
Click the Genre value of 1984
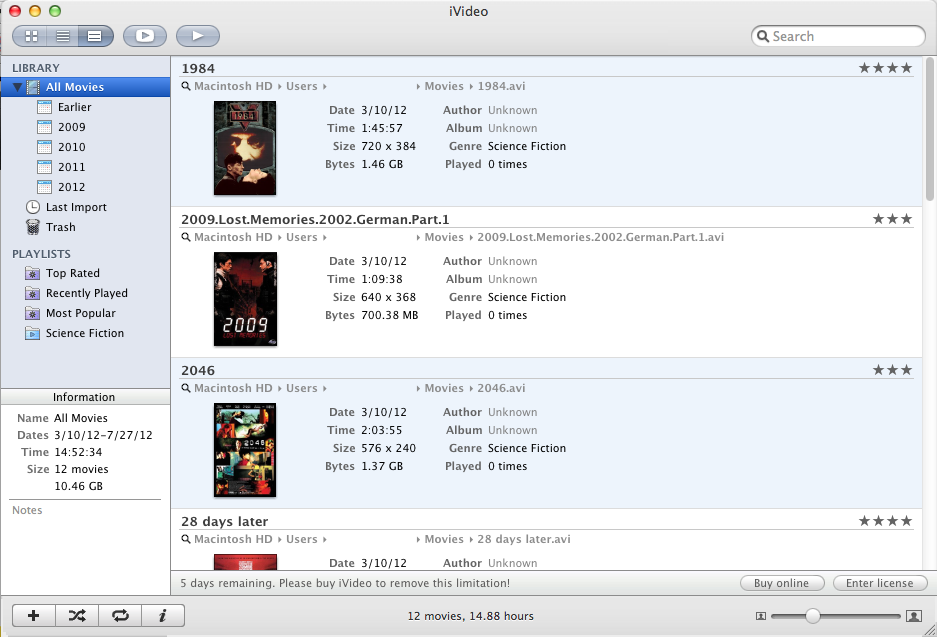coord(526,146)
